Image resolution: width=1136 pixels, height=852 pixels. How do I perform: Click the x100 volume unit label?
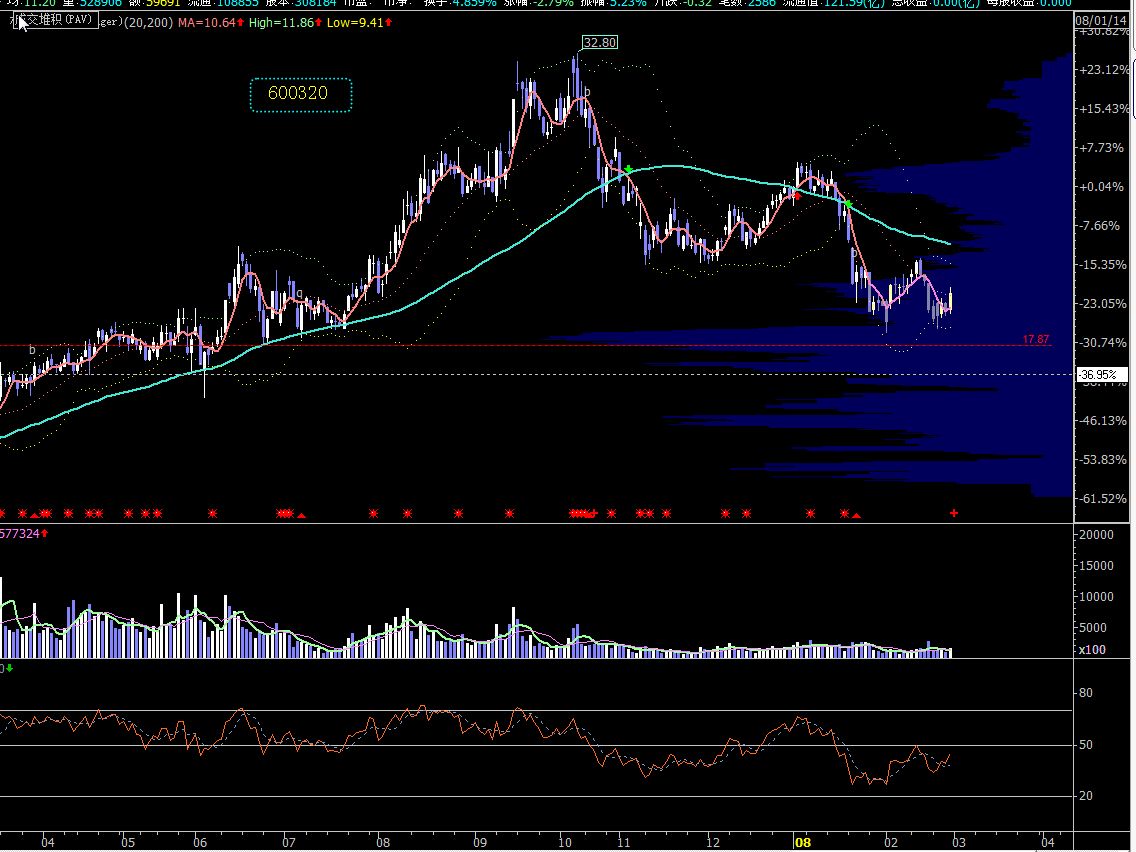[1092, 650]
